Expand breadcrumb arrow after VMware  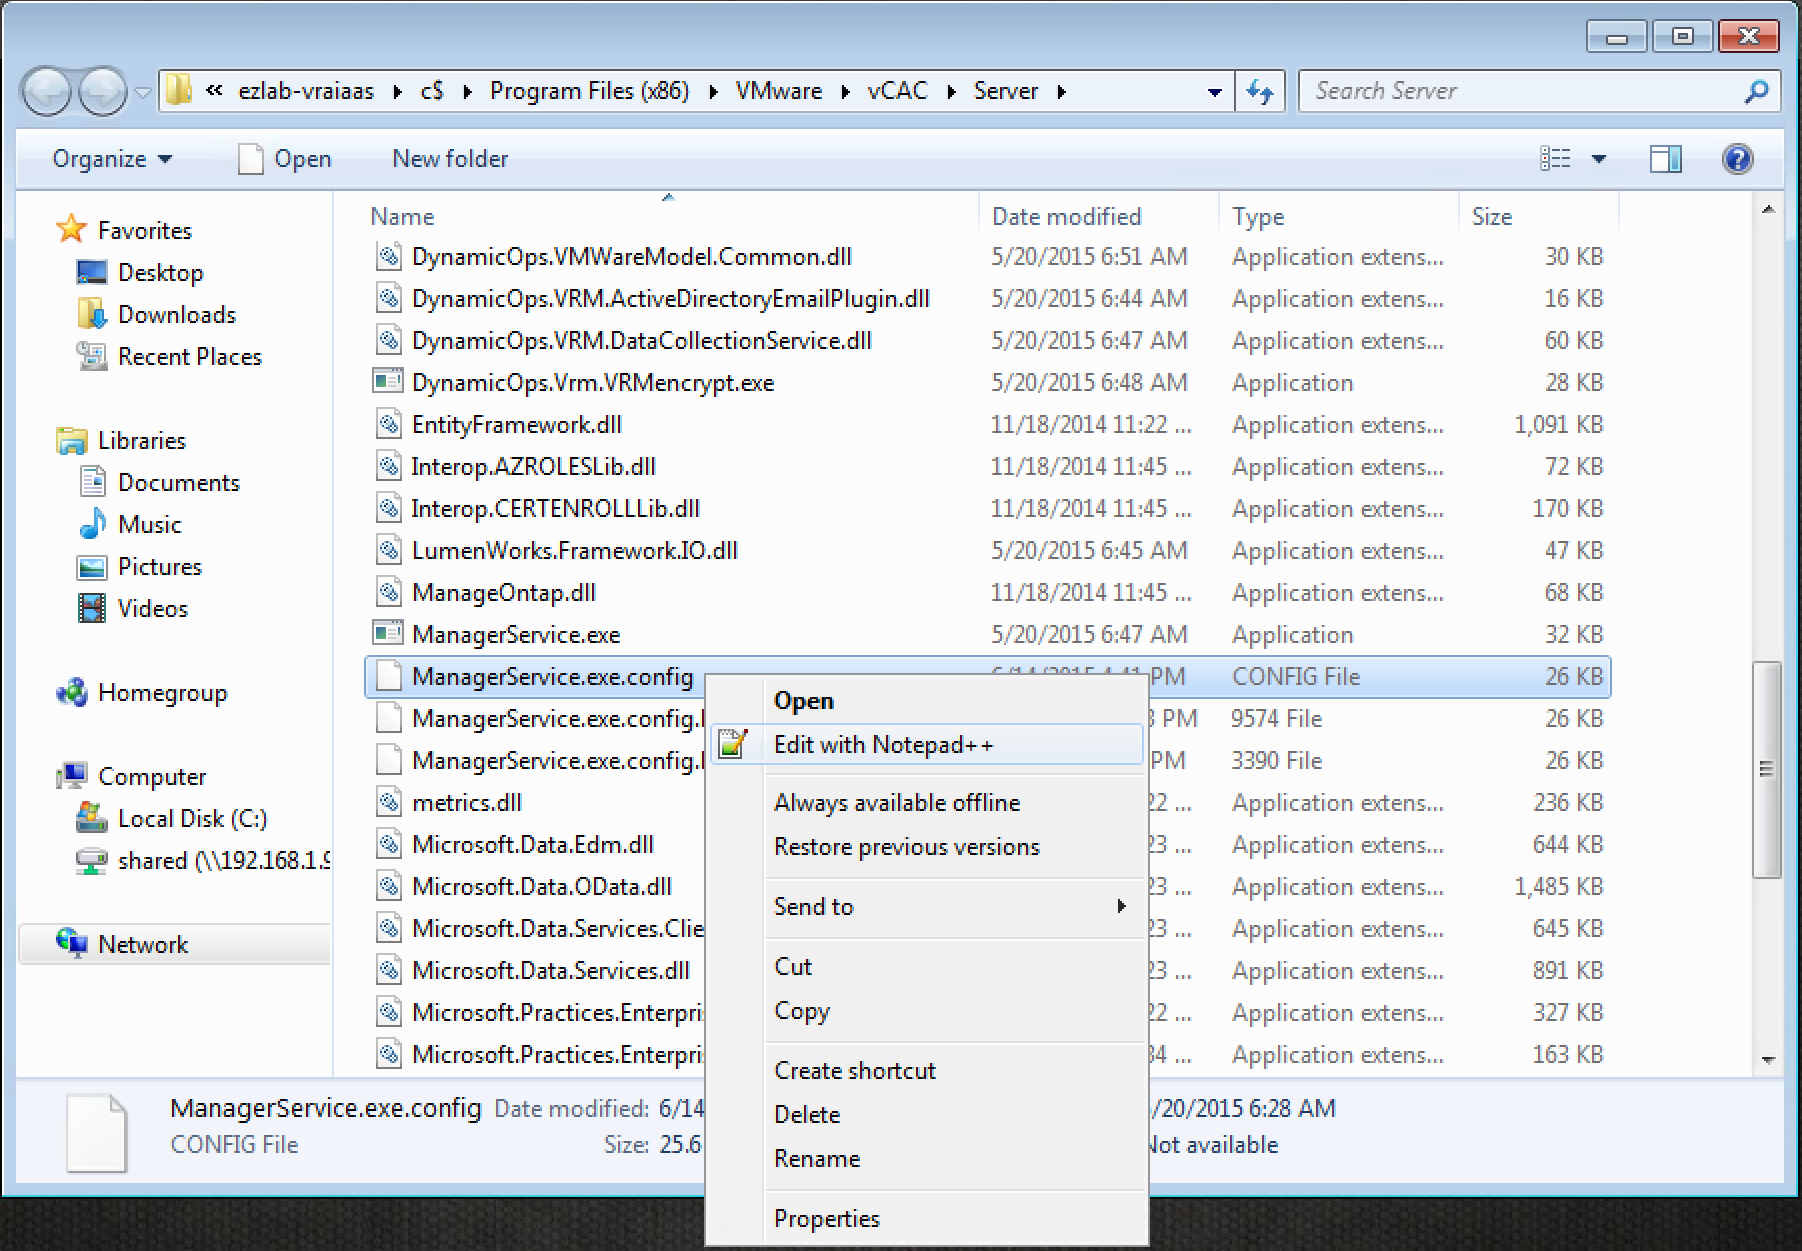click(x=845, y=92)
